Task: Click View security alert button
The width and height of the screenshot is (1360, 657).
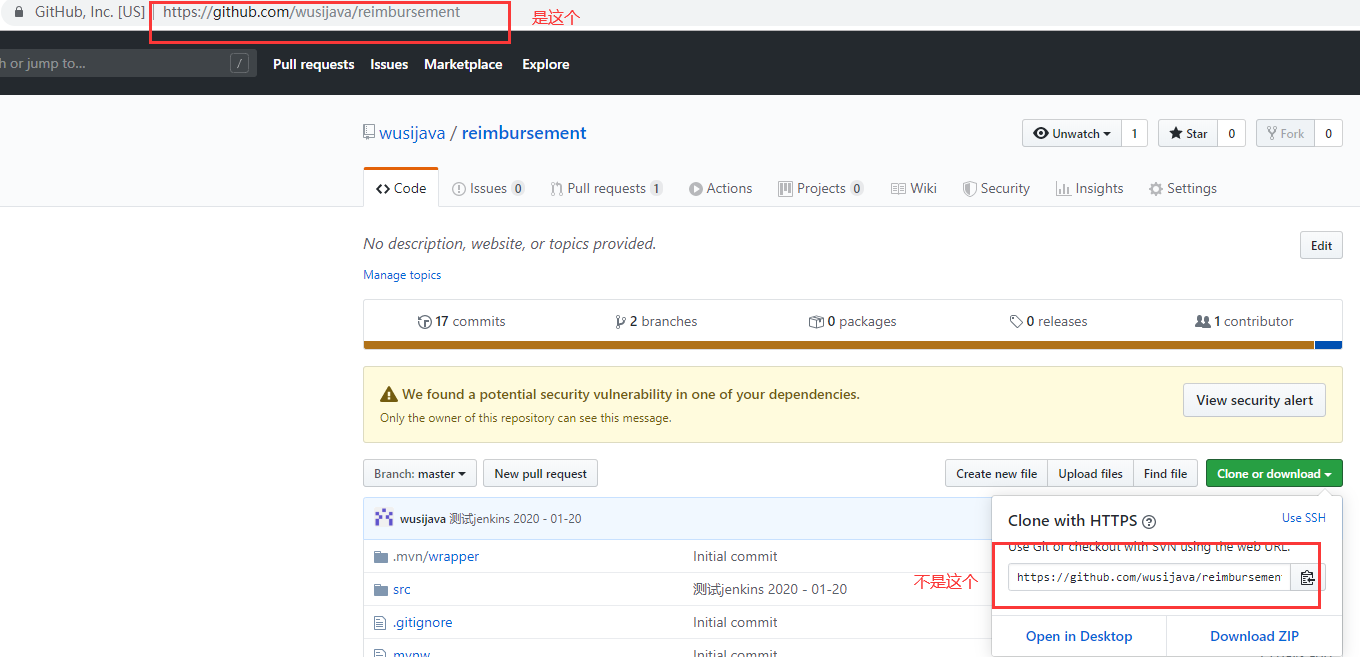Action: click(1255, 400)
